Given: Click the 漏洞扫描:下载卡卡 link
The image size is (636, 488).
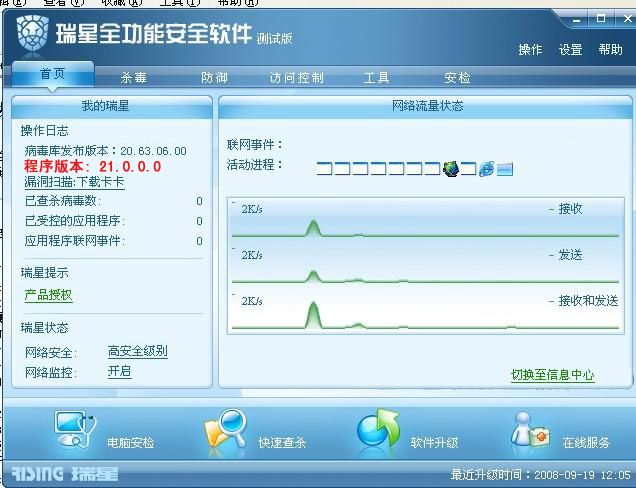Looking at the screenshot, I should click(74, 182).
